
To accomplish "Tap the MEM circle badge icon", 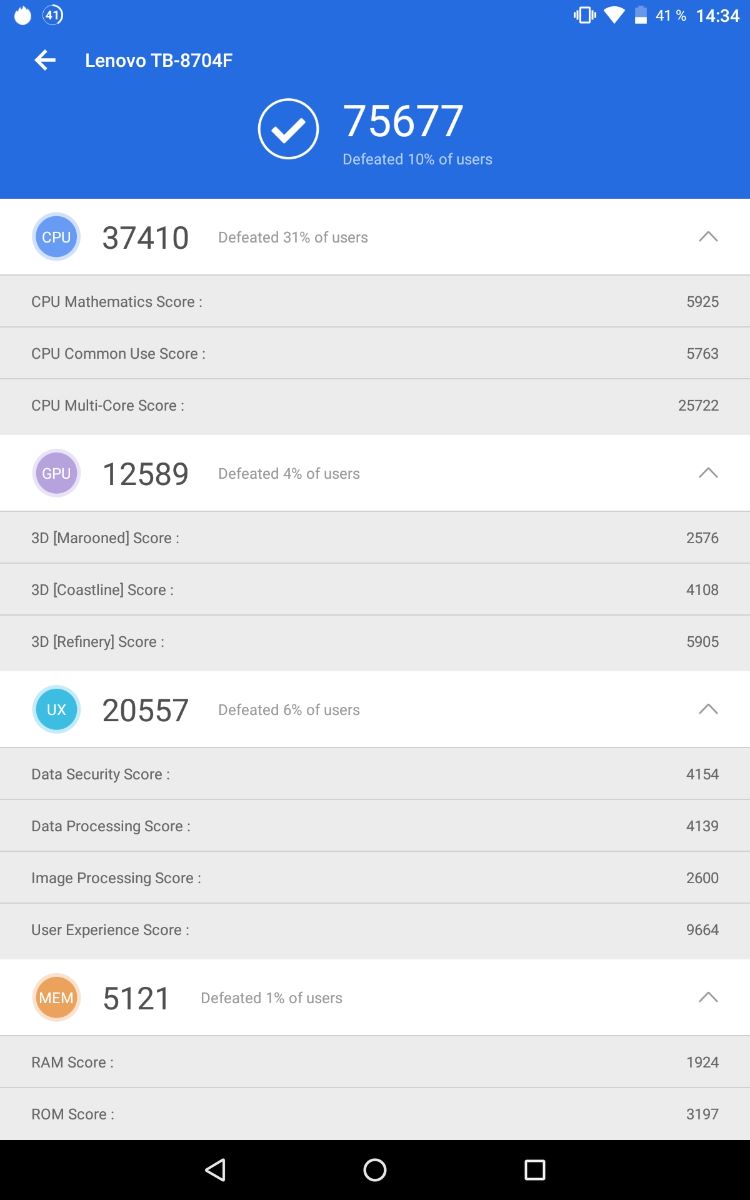I will click(56, 998).
